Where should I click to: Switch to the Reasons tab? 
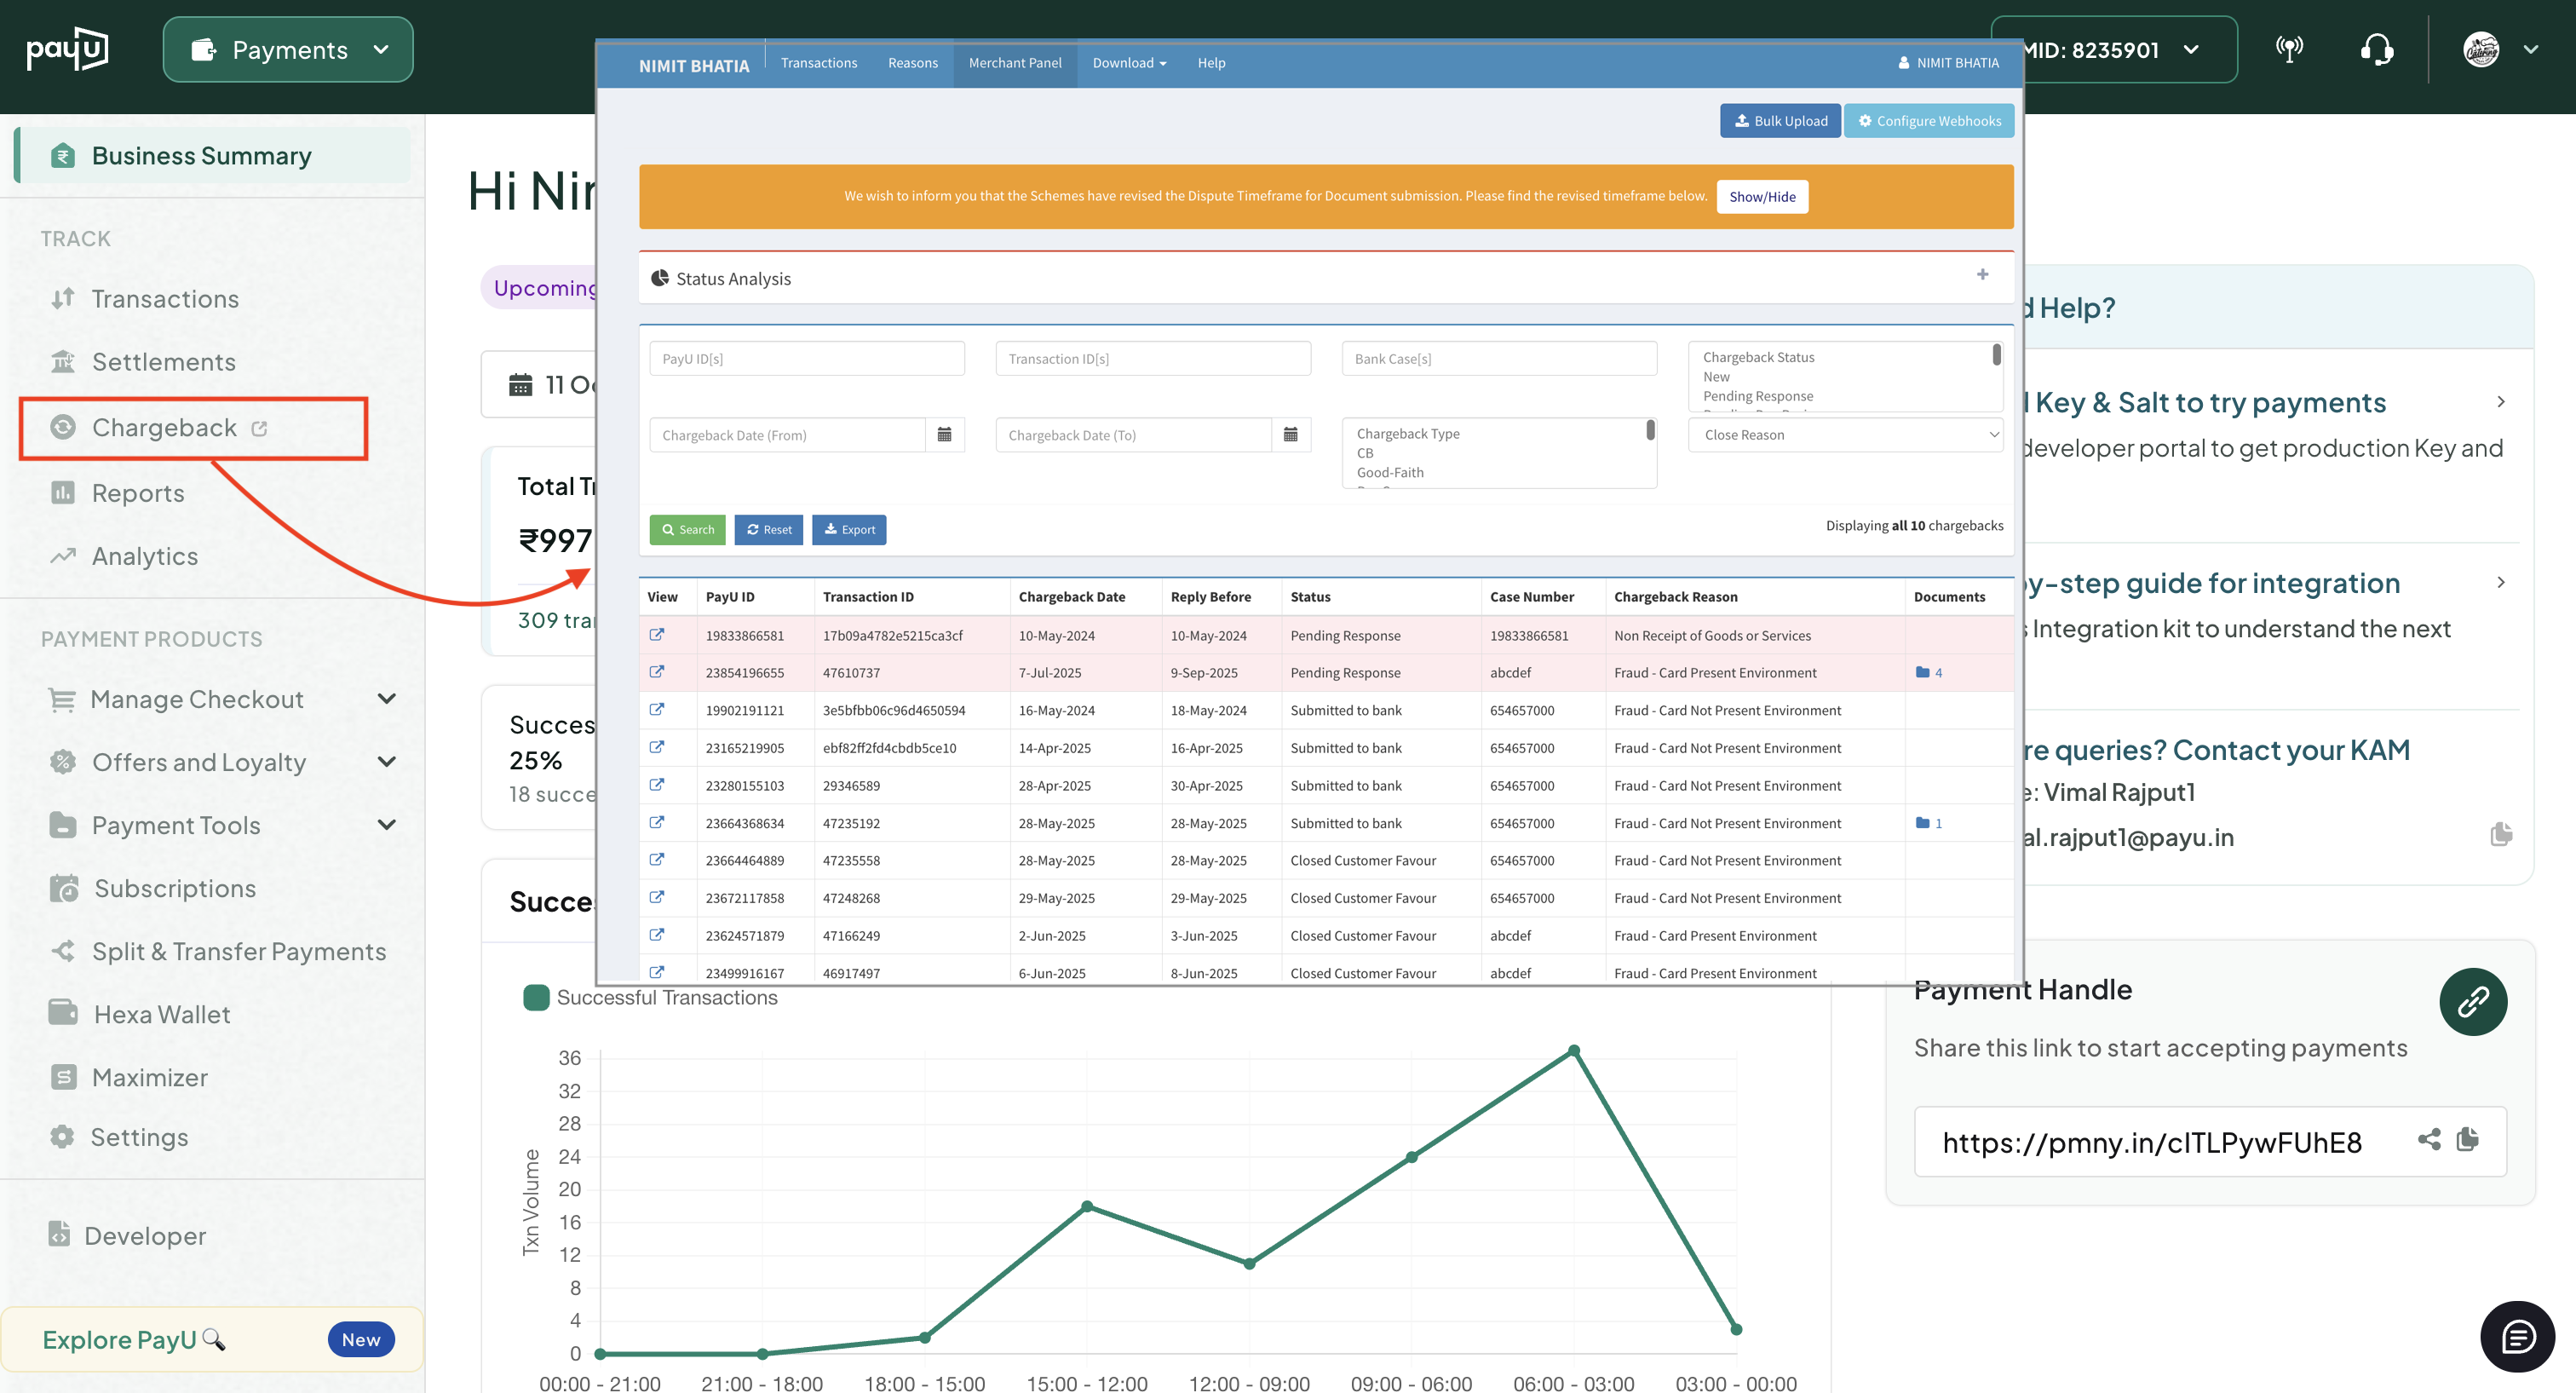click(912, 63)
